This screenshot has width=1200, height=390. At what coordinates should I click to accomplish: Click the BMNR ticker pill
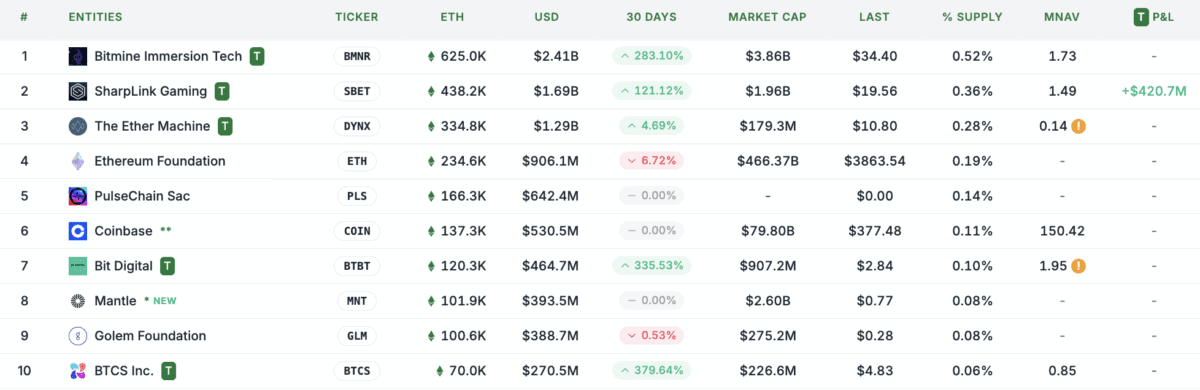[357, 56]
